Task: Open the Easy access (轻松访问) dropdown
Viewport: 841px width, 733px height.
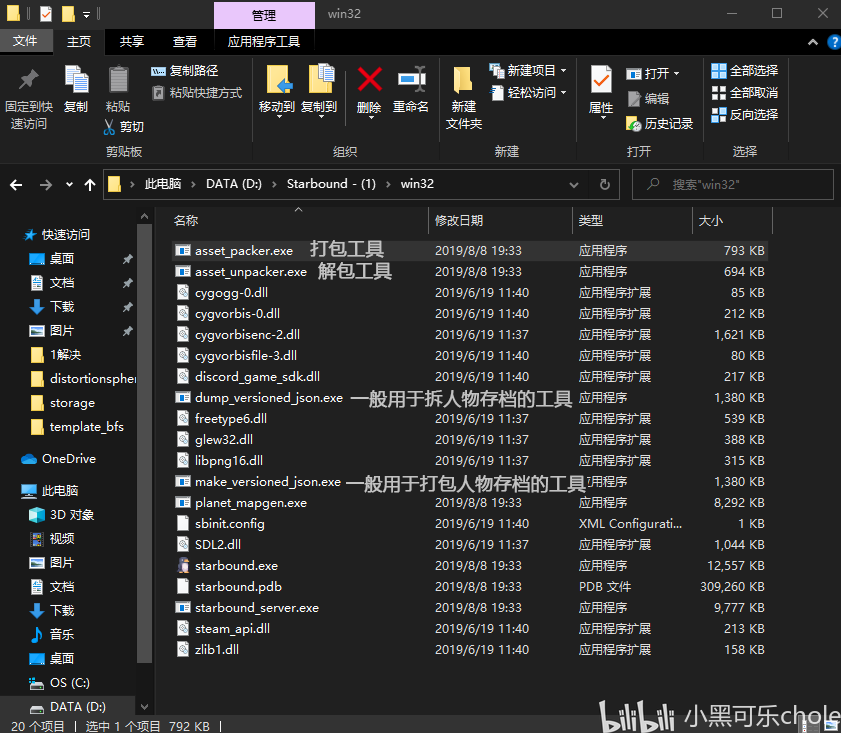Action: coord(528,93)
